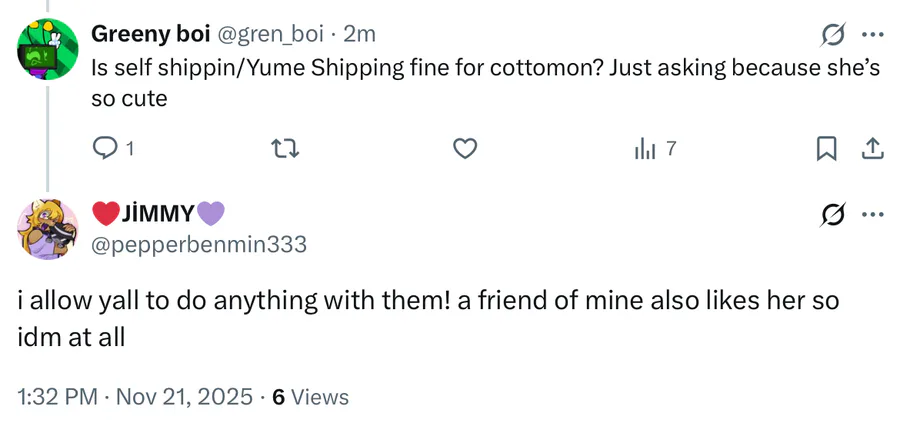This screenshot has width=900, height=433.
Task: Open more options on Greeny boi's tweet
Action: (872, 35)
